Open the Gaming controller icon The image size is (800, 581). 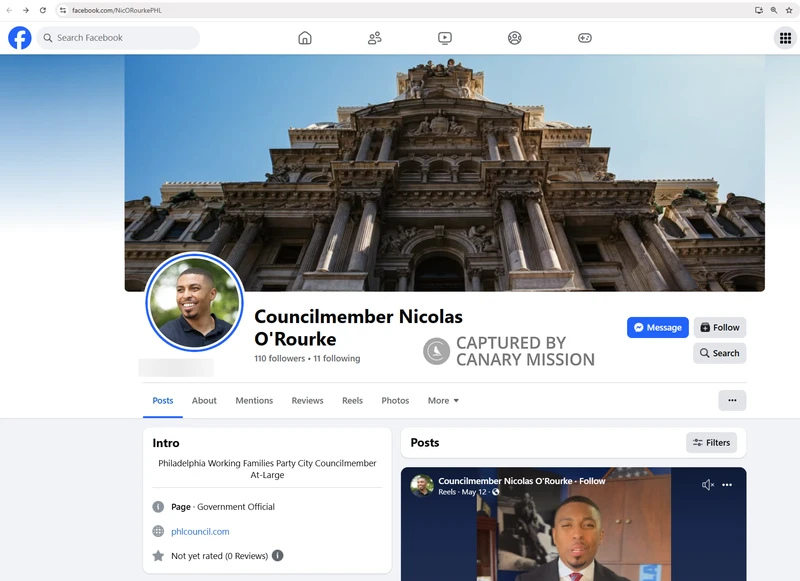585,38
